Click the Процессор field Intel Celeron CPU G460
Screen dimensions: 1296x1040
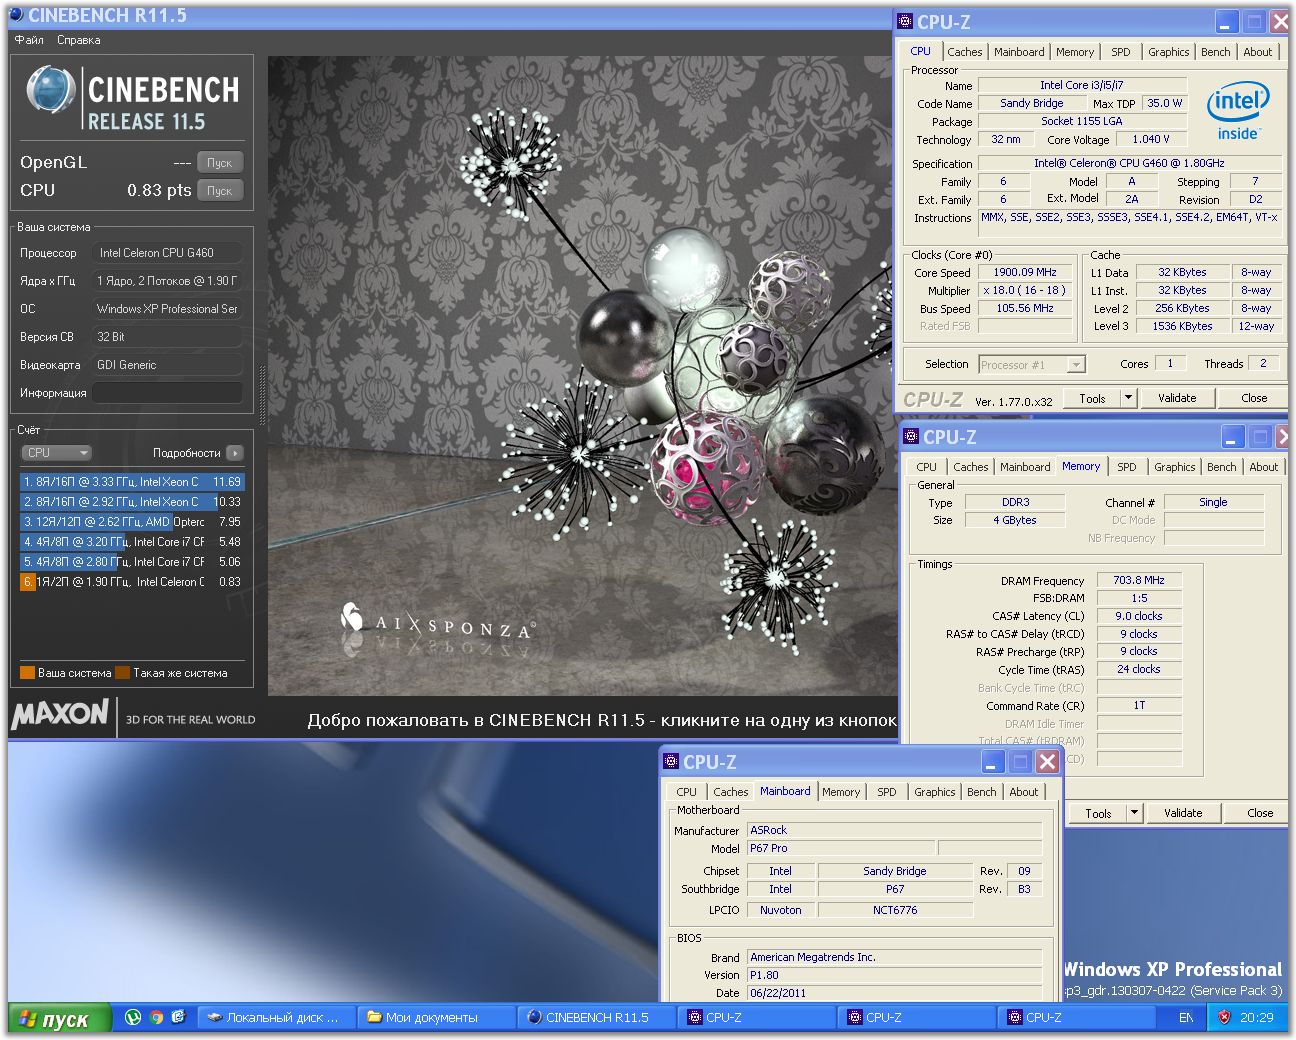click(x=167, y=253)
